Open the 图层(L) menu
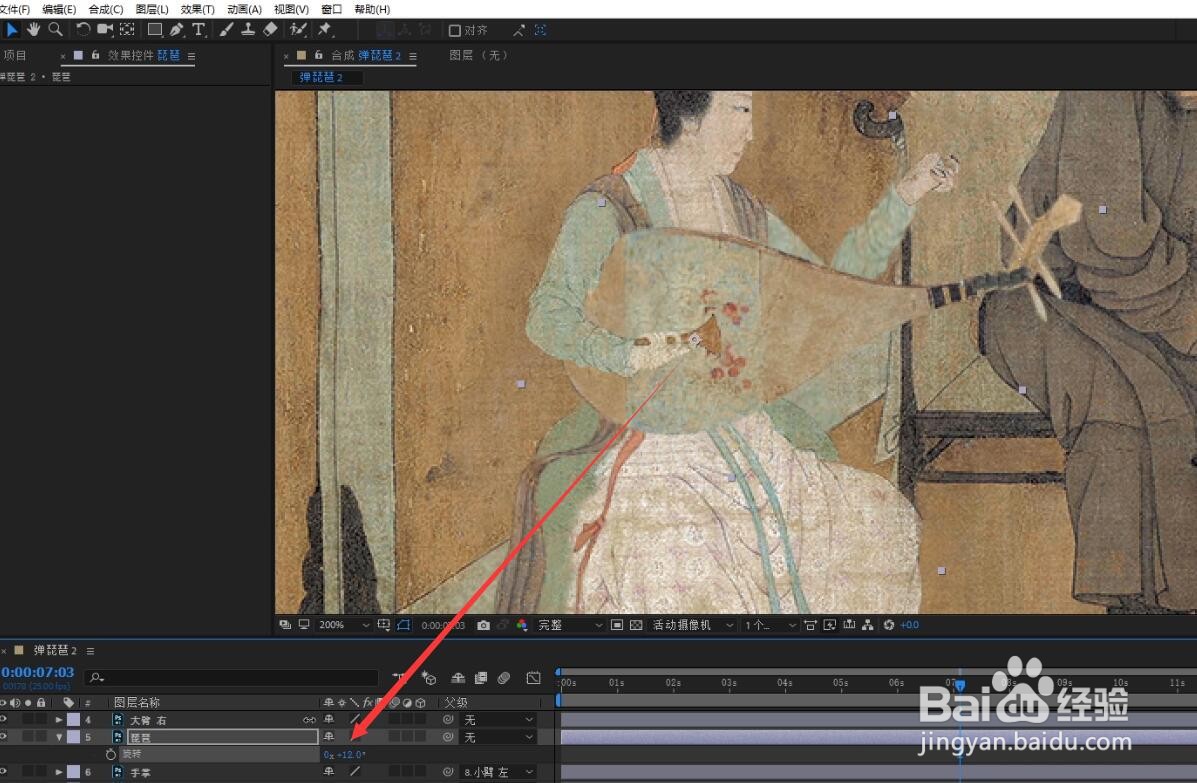The image size is (1197, 783). pos(152,9)
